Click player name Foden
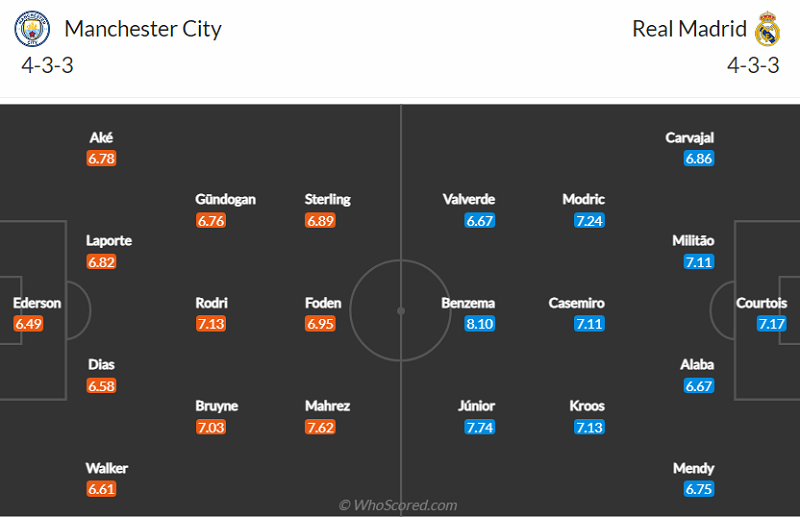This screenshot has width=800, height=517. pos(323,303)
